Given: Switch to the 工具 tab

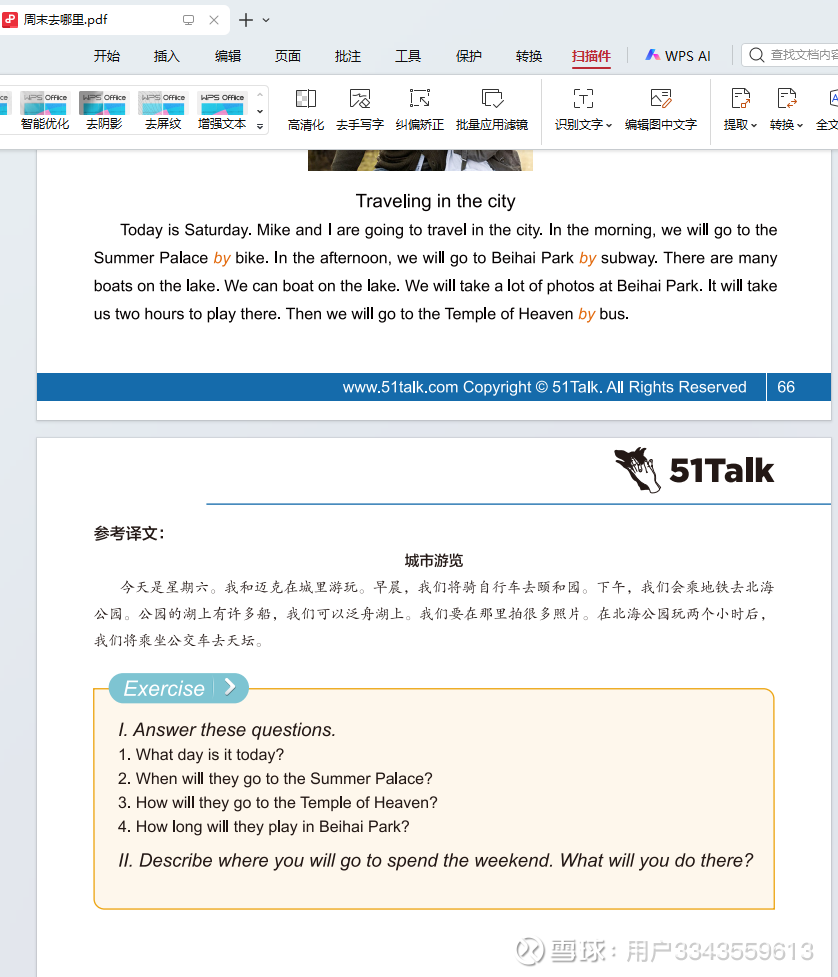Looking at the screenshot, I should pyautogui.click(x=408, y=56).
